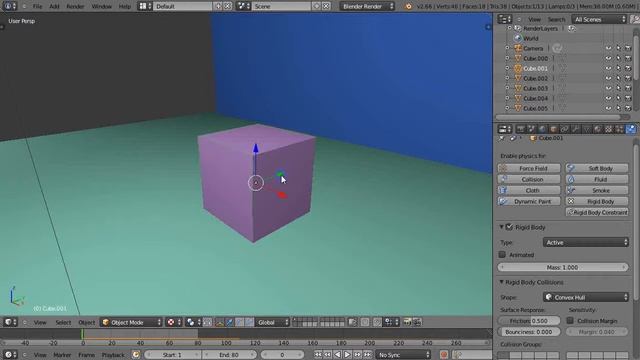
Task: Collapse the Rigid Body Collisions panel
Action: click(x=502, y=282)
